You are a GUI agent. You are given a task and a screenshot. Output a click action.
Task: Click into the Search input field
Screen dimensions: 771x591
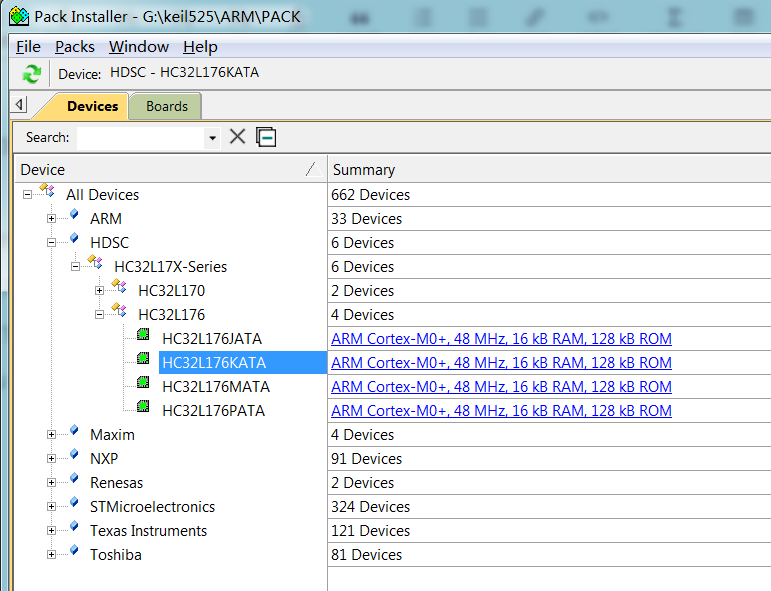point(141,138)
